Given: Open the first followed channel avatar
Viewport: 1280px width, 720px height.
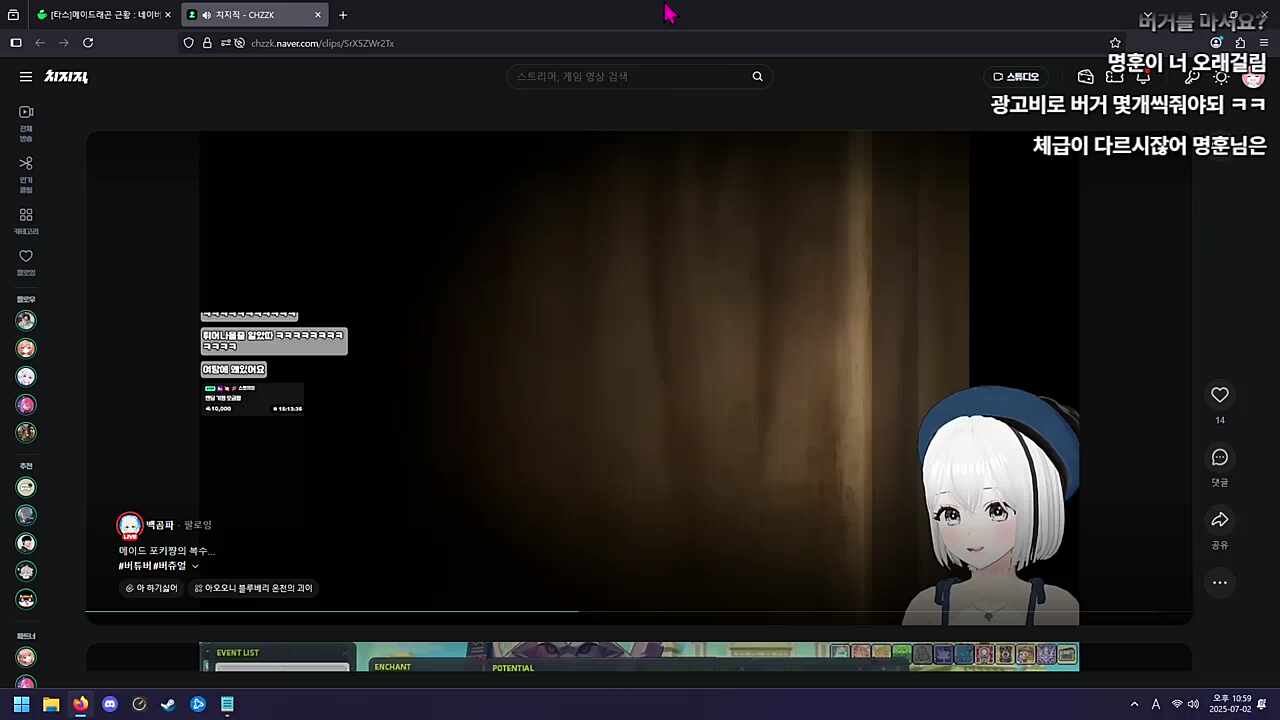Looking at the screenshot, I should pos(26,320).
